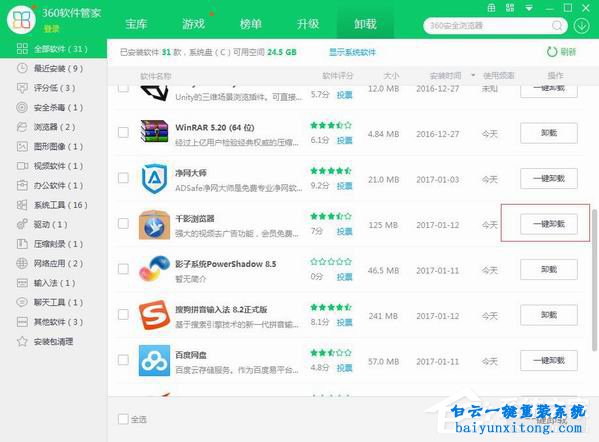This screenshot has height=442, width=599.
Task: Select 驱动 (1) category icon
Action: (x=22, y=224)
